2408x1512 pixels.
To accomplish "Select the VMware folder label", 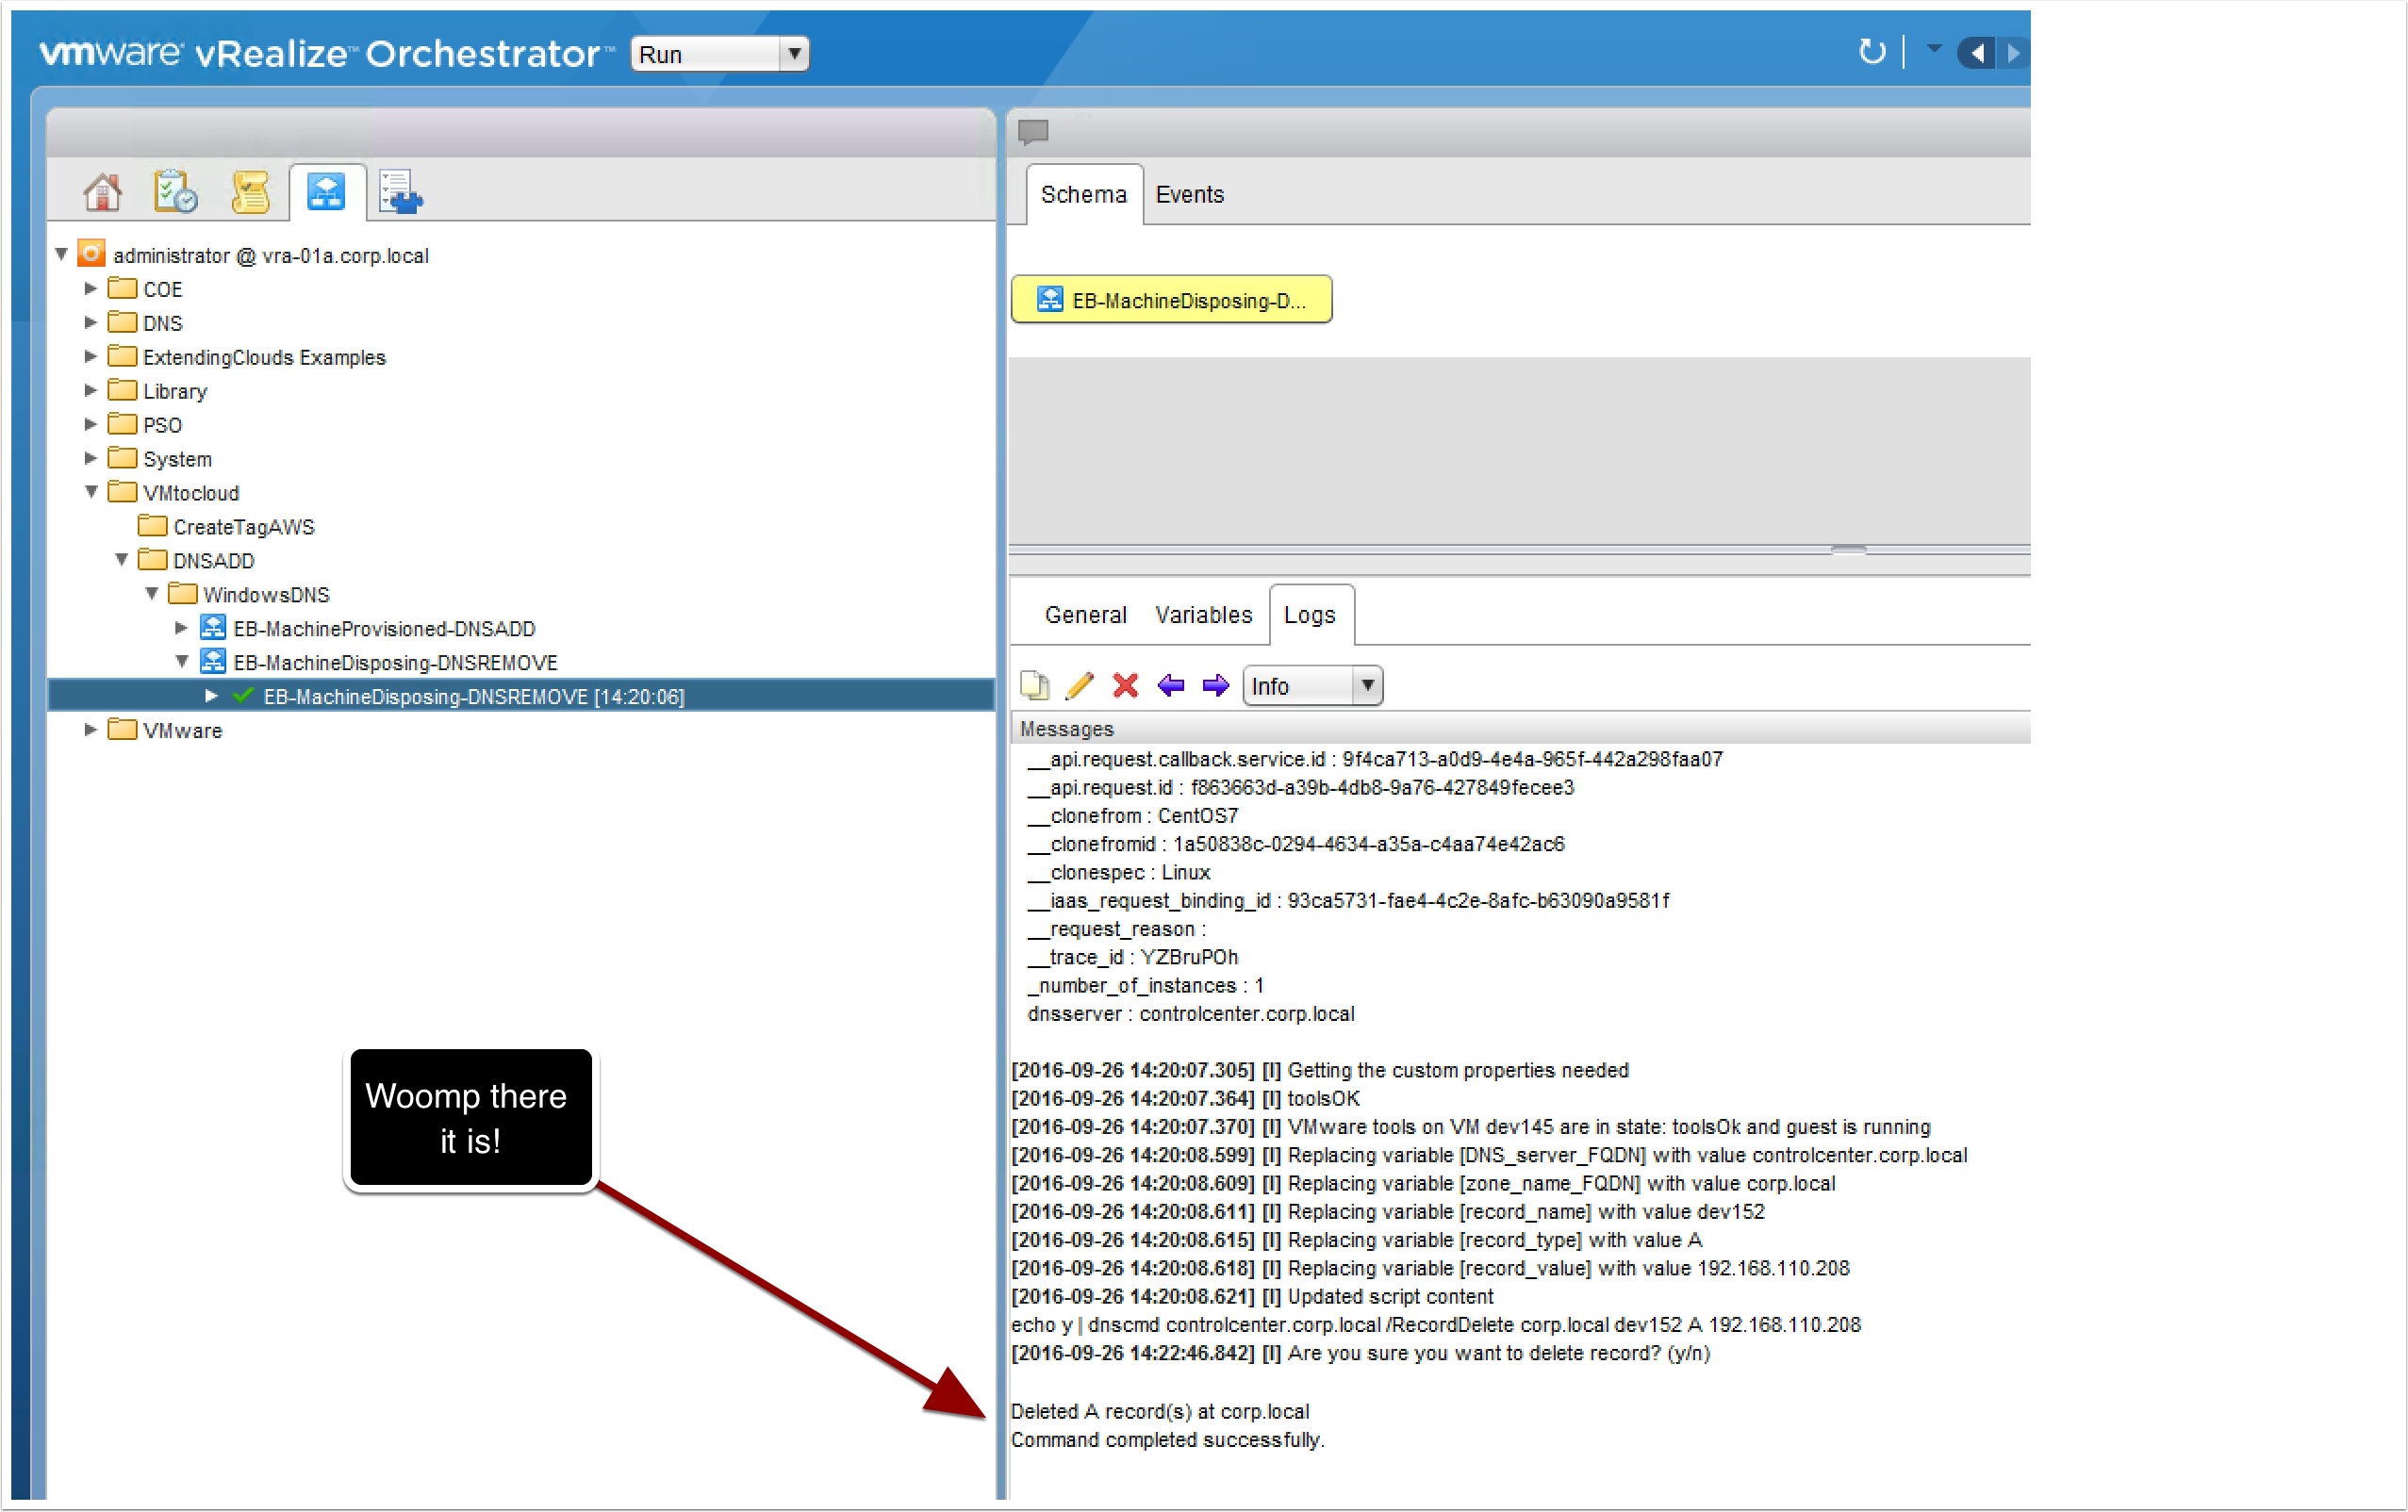I will [182, 731].
